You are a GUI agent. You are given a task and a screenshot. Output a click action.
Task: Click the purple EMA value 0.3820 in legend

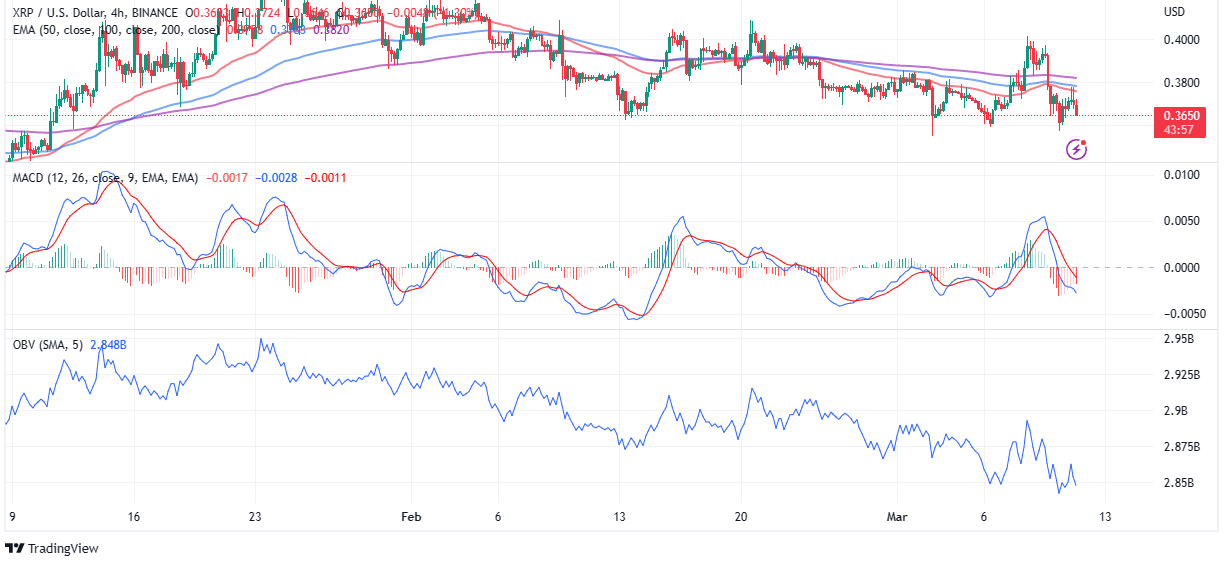(x=331, y=30)
